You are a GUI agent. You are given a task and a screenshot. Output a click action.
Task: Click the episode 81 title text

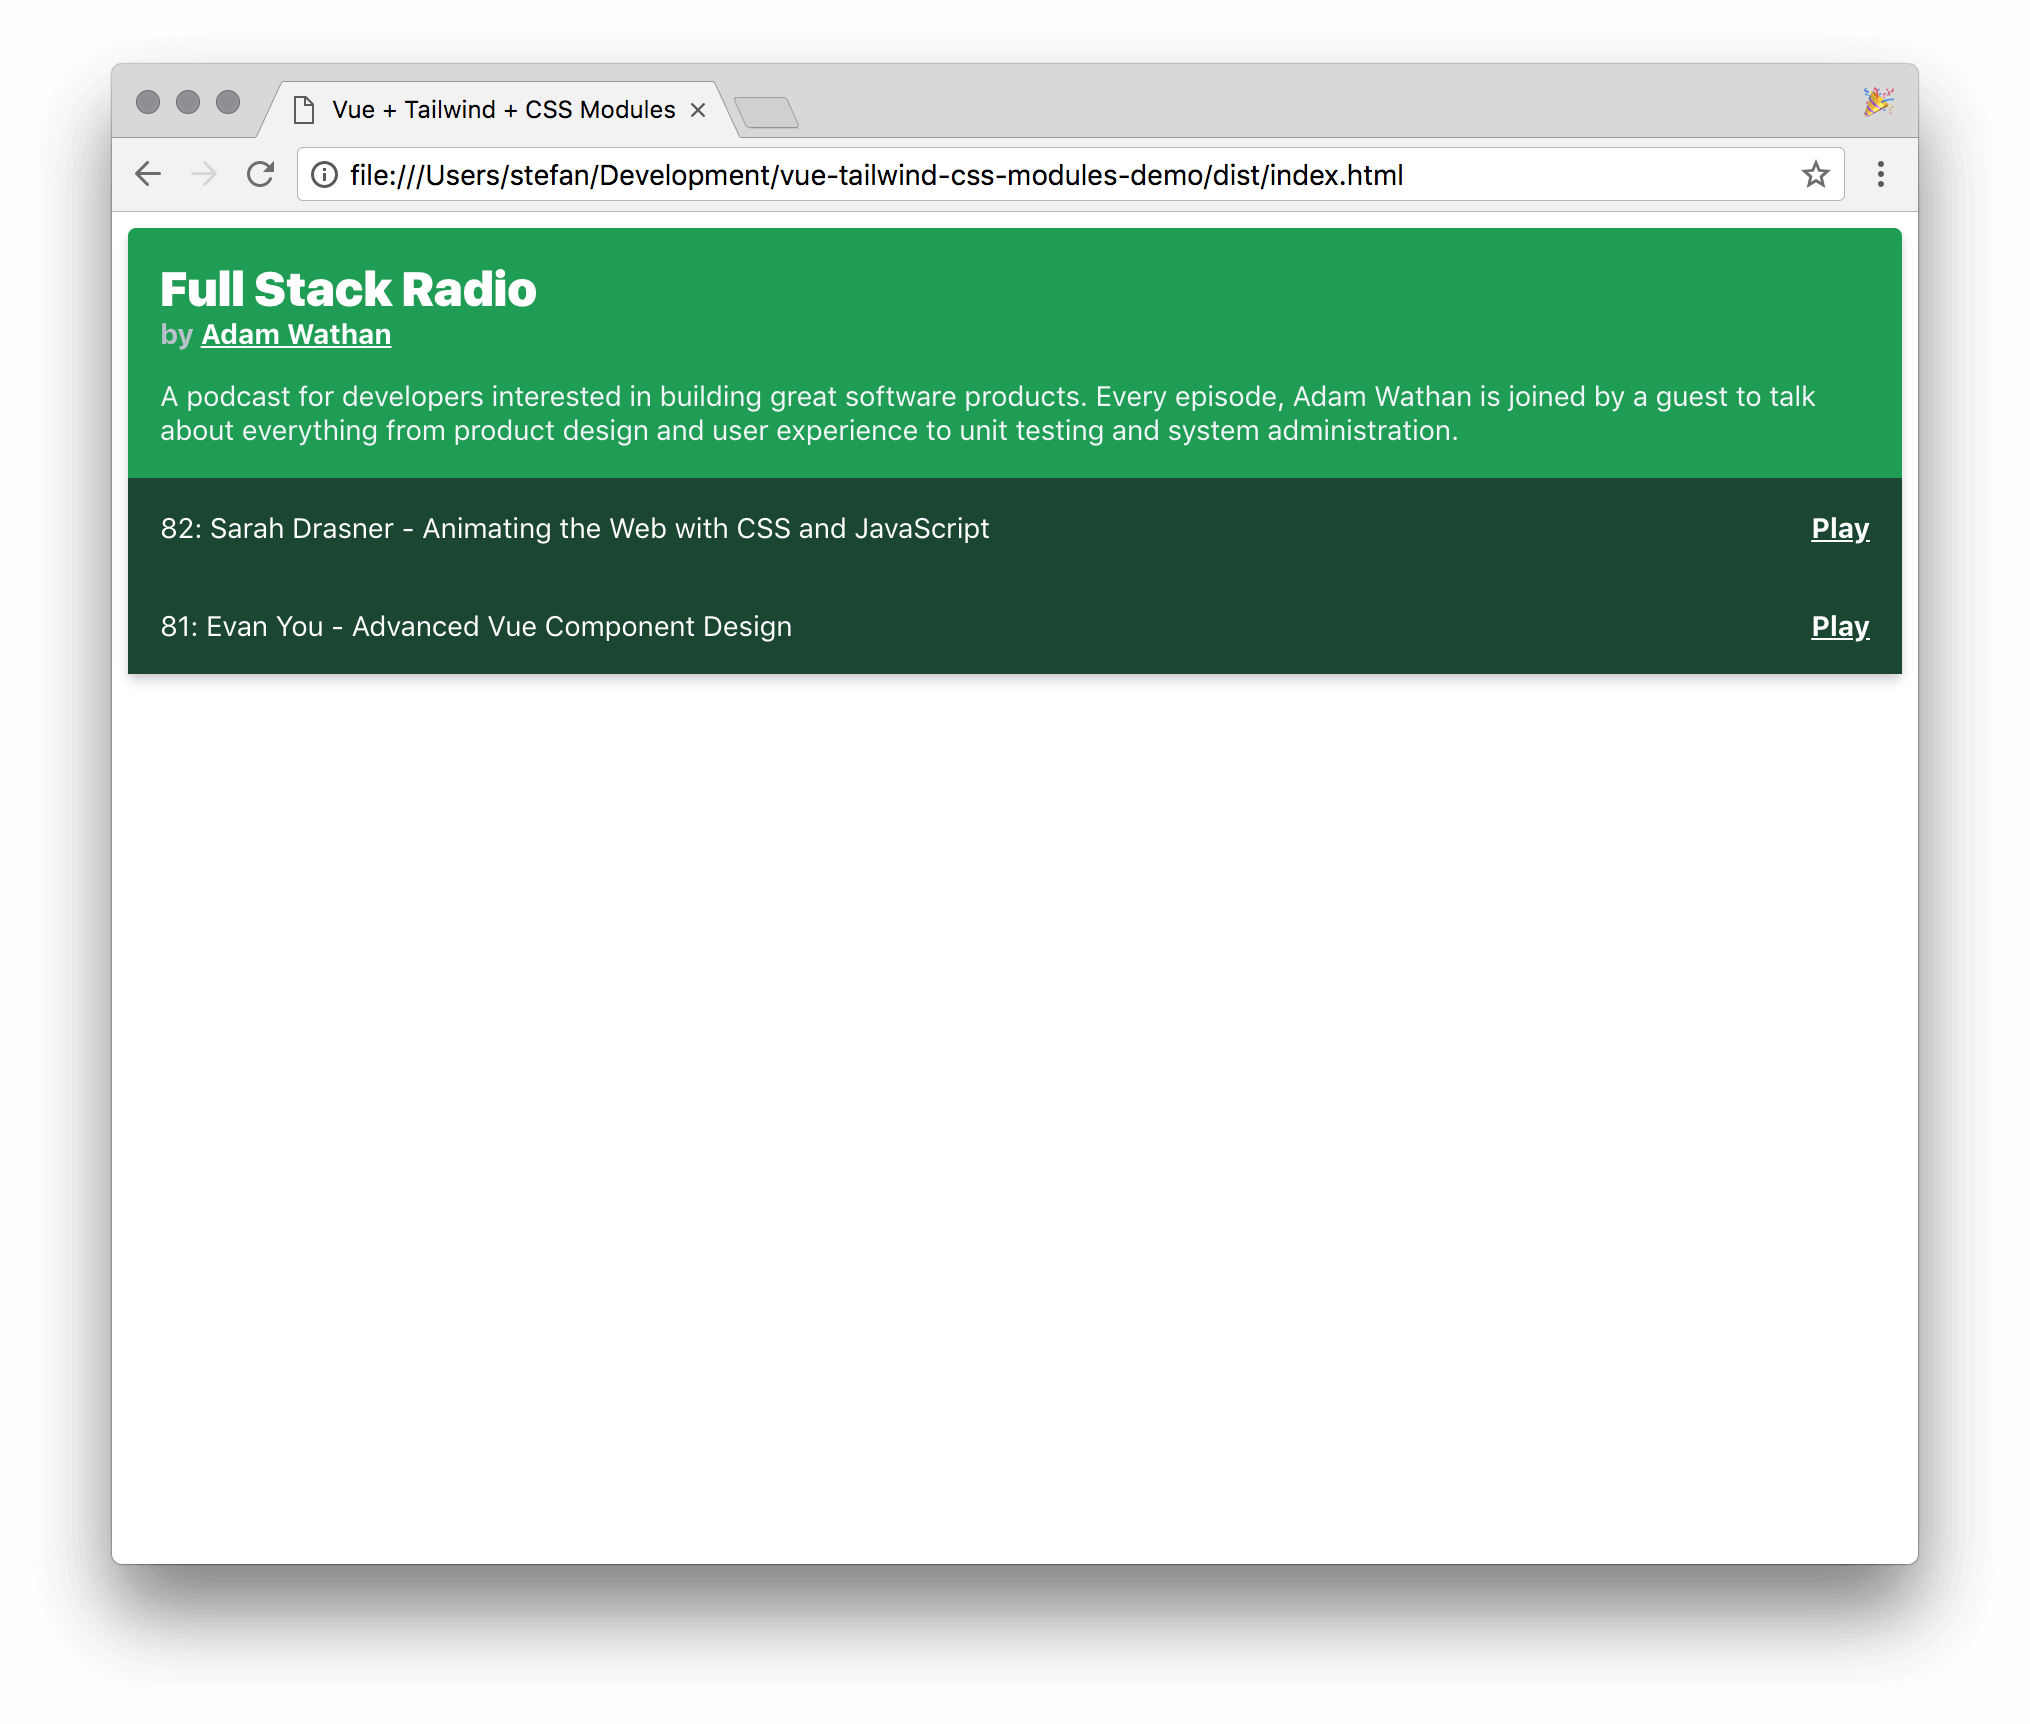click(x=476, y=627)
